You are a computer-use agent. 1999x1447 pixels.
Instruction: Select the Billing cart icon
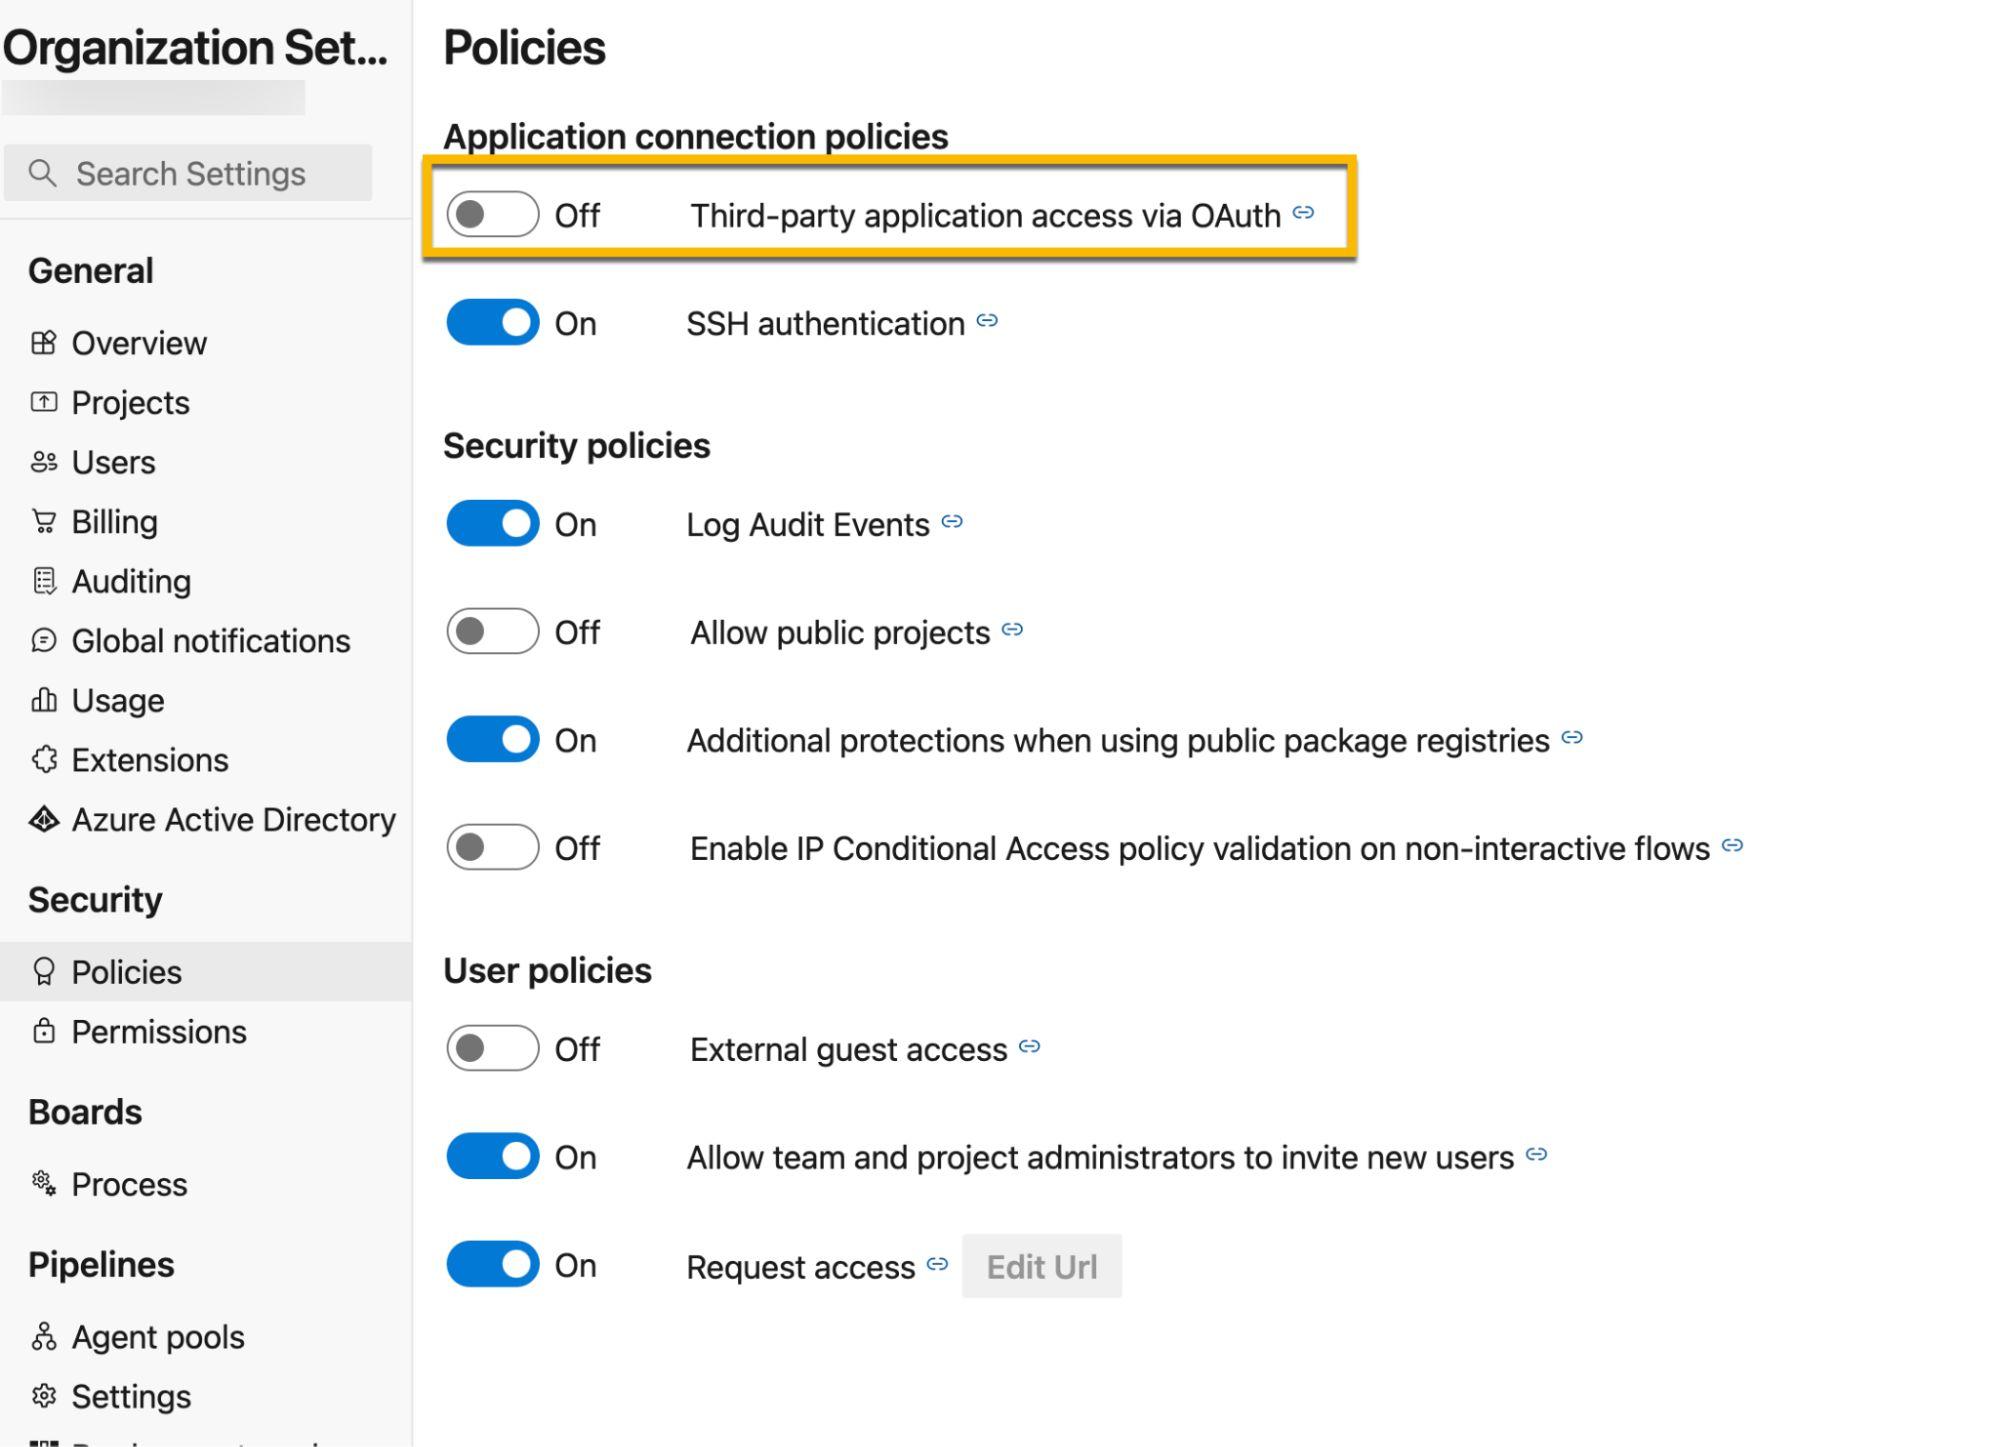click(44, 521)
